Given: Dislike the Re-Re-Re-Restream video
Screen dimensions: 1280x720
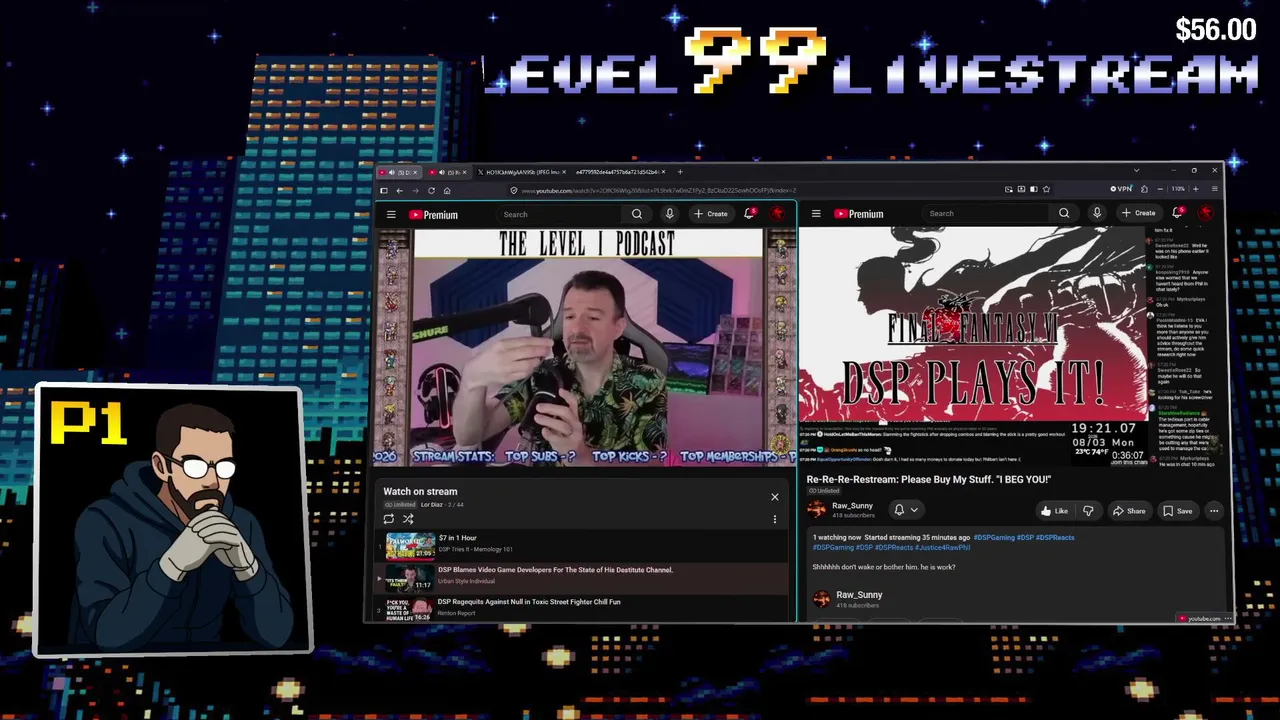Looking at the screenshot, I should pyautogui.click(x=1088, y=511).
